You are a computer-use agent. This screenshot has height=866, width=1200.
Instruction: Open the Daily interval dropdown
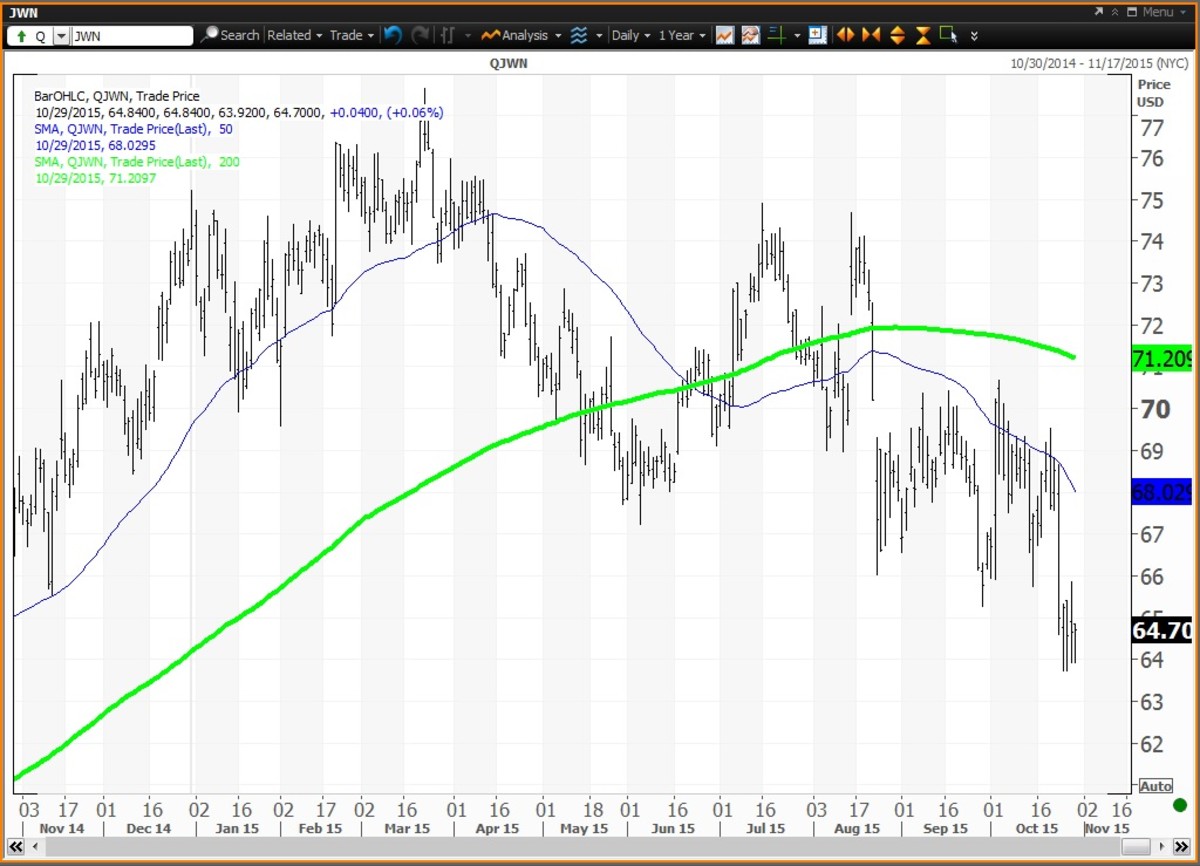[x=630, y=35]
